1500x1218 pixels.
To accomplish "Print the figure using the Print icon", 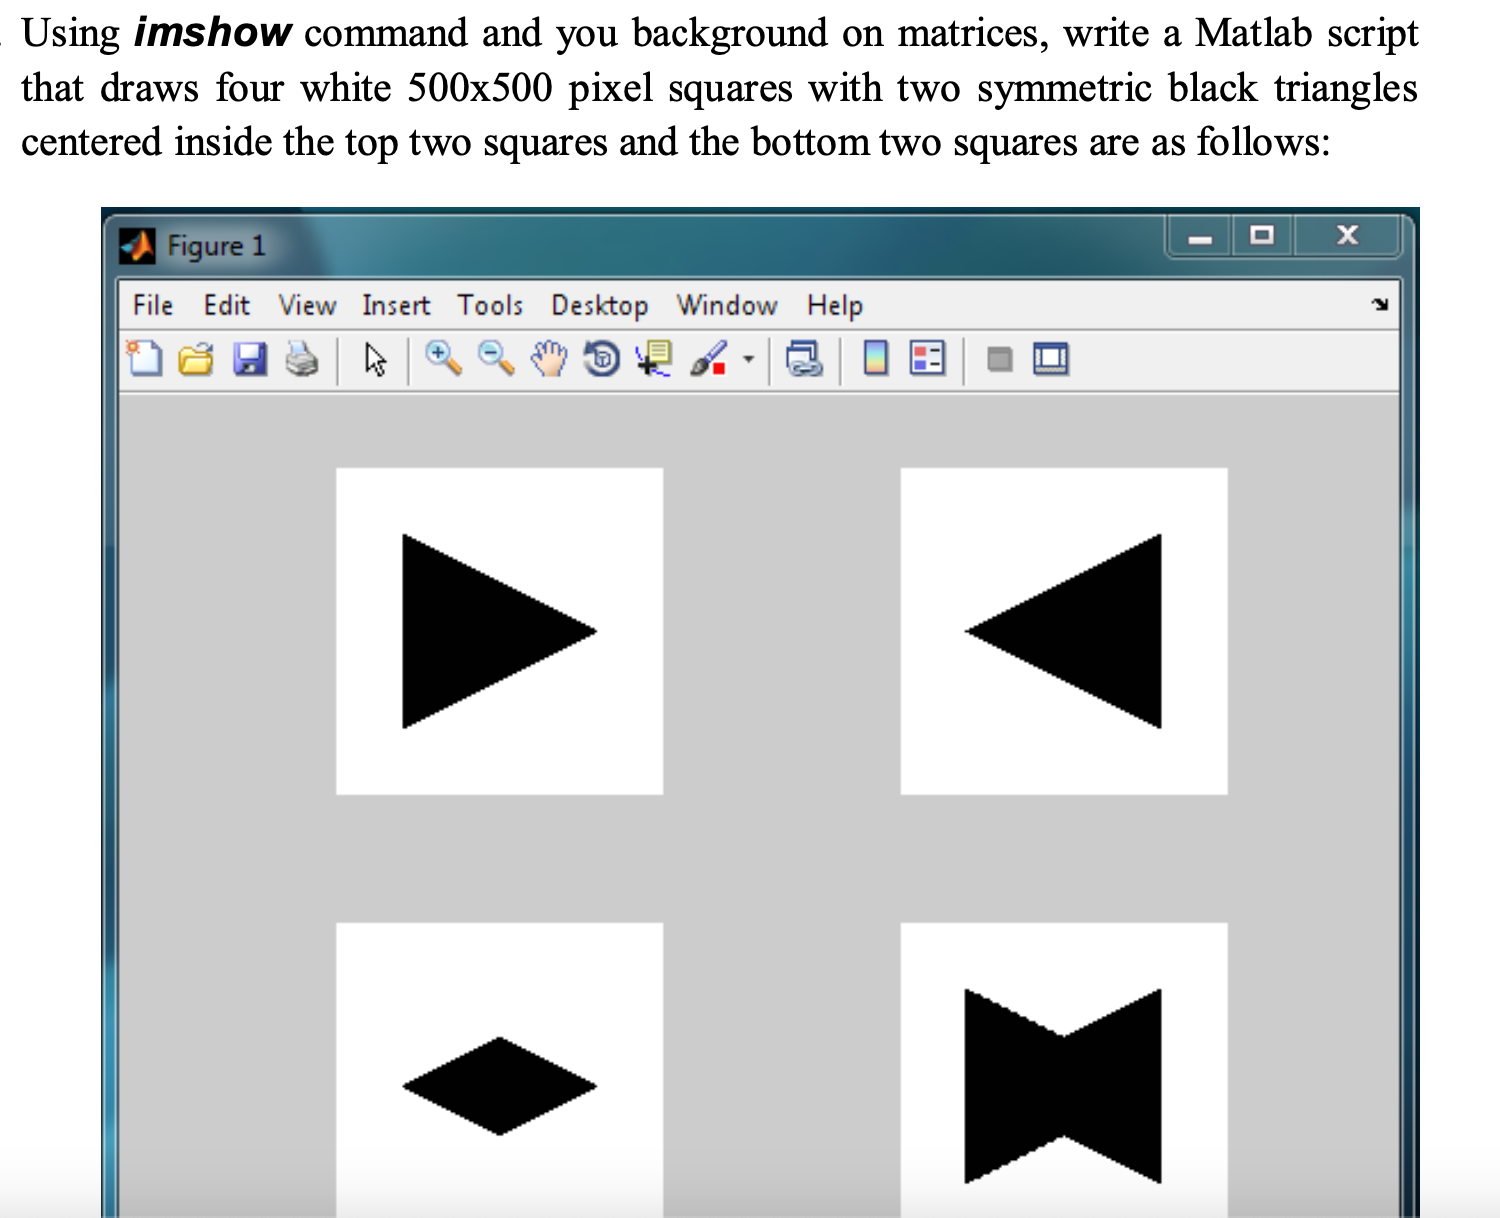I will click(x=303, y=360).
